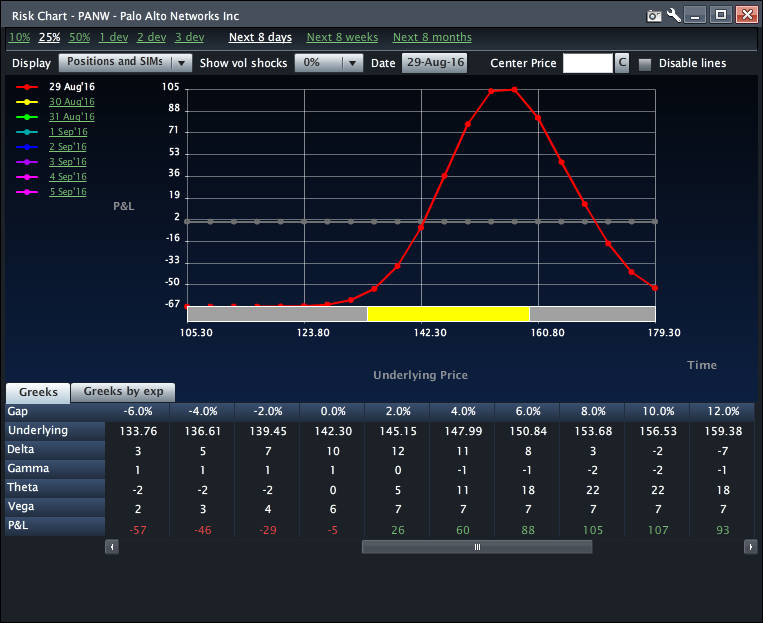
Task: Click the right scroll arrow under the table
Action: [750, 547]
